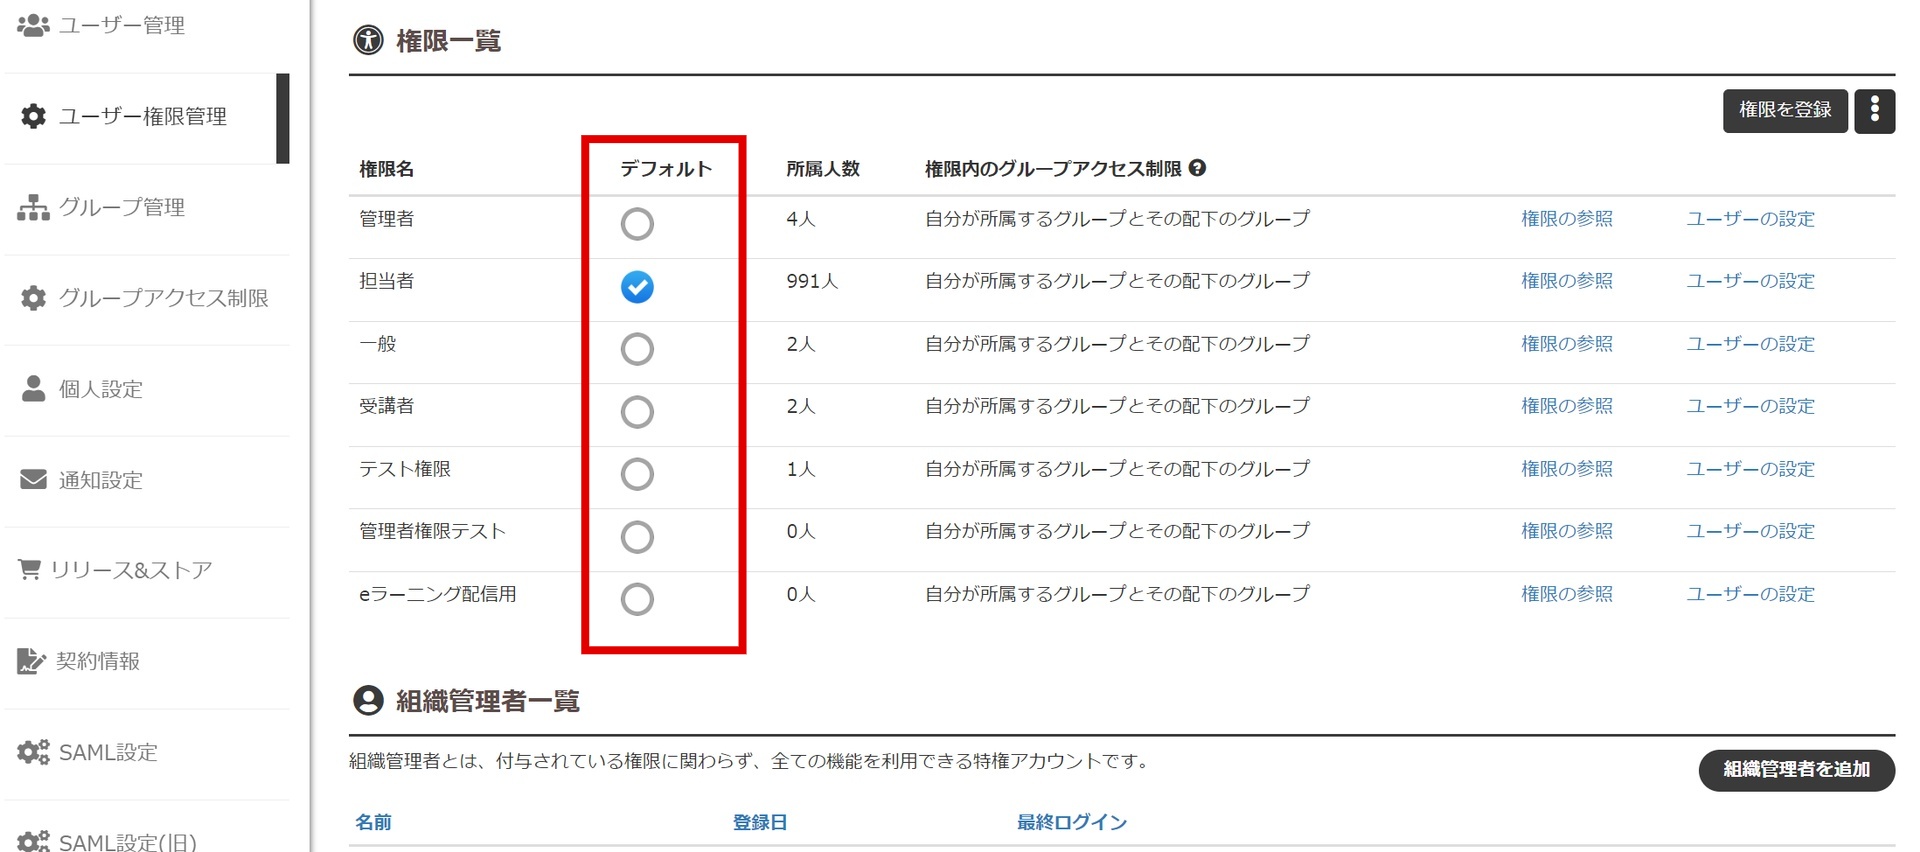The height and width of the screenshot is (852, 1920).
Task: Open 通知設定 in the sidebar
Action: pos(101,480)
